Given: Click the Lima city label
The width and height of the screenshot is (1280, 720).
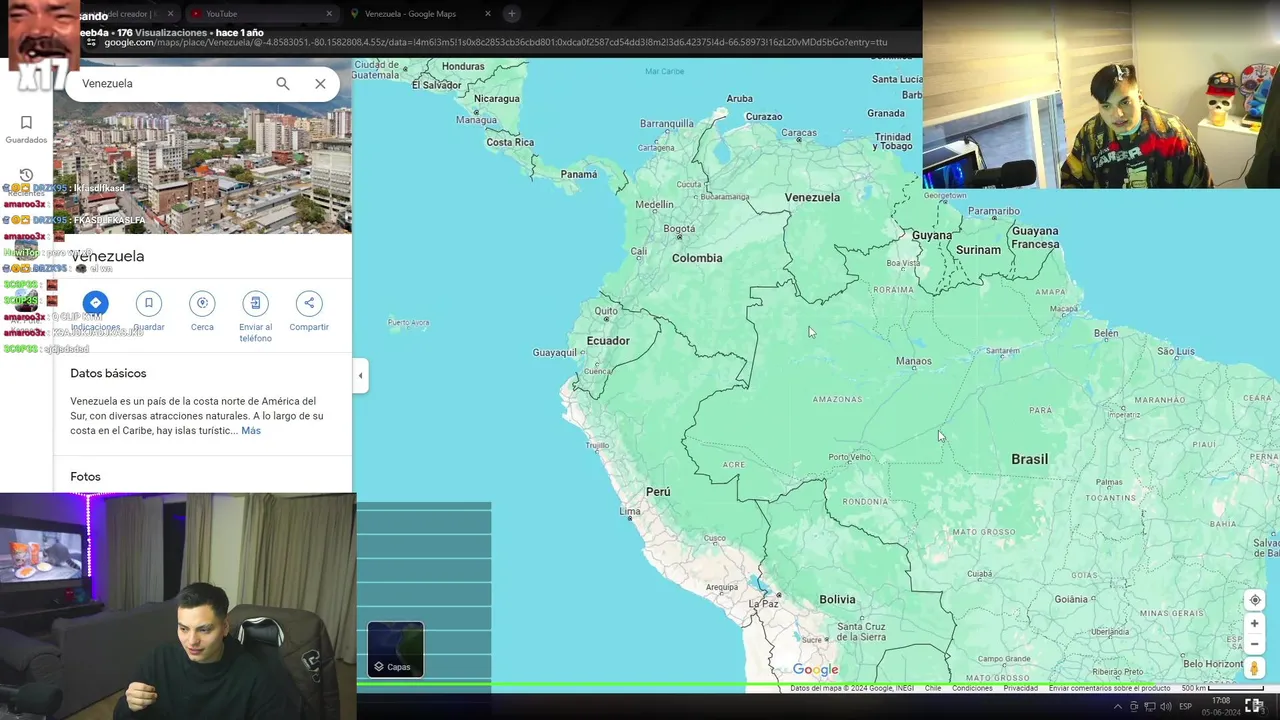Looking at the screenshot, I should pyautogui.click(x=630, y=512).
